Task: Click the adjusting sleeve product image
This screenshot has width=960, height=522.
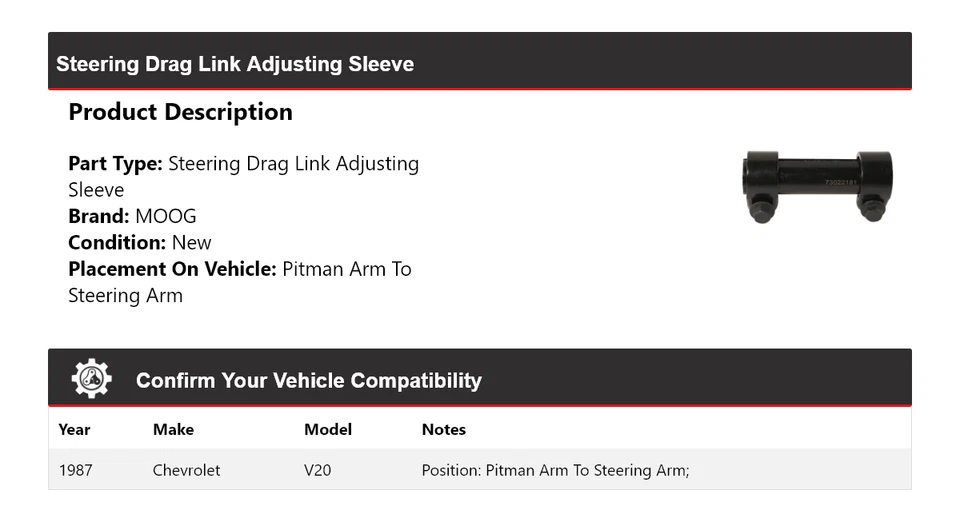Action: click(x=817, y=186)
